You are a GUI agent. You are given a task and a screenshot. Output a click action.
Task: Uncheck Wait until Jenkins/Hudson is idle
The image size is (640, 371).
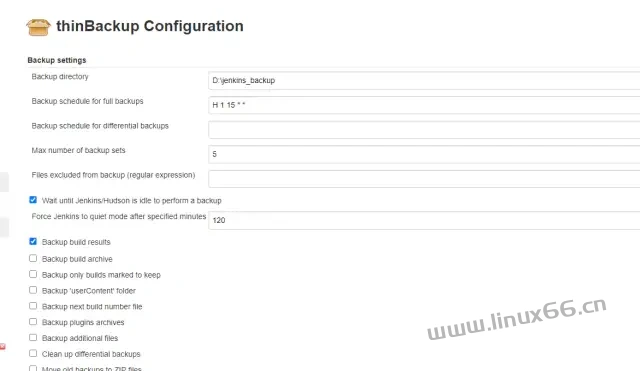click(33, 200)
